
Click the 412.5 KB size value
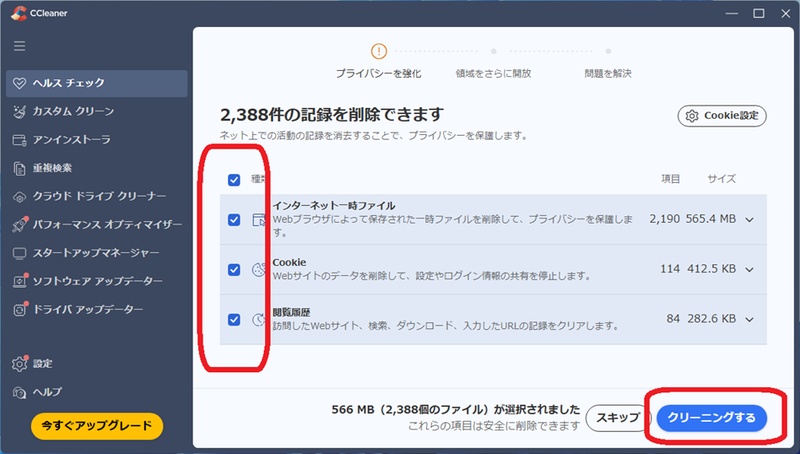[712, 269]
